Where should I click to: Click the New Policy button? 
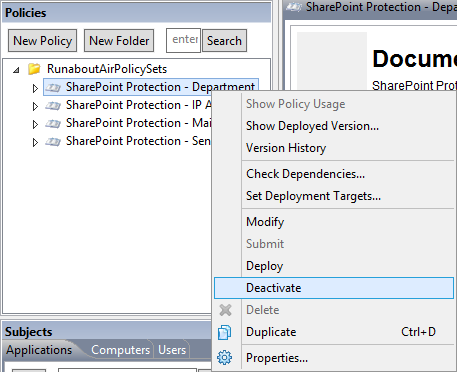42,41
